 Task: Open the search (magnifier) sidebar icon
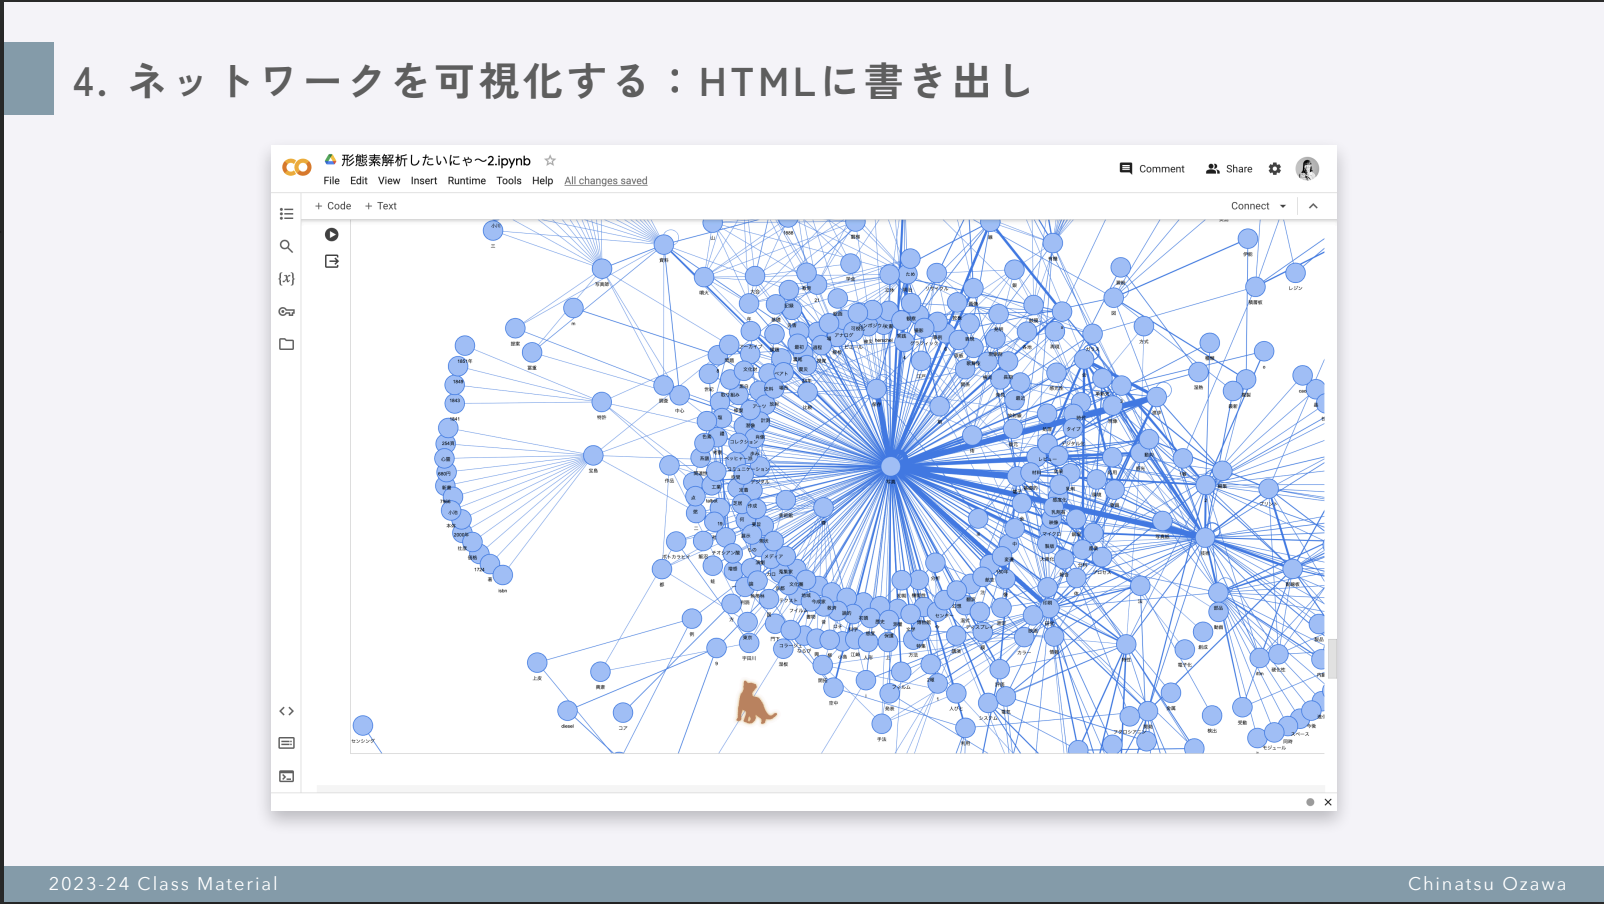(287, 246)
